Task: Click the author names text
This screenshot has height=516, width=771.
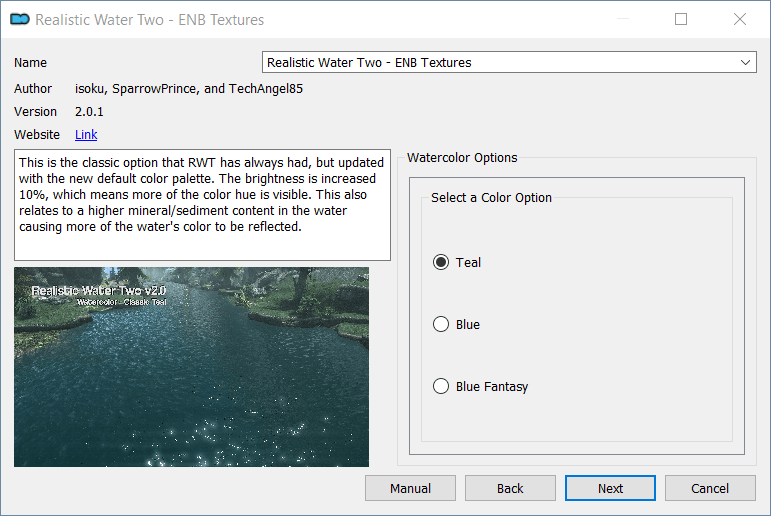Action: [188, 88]
